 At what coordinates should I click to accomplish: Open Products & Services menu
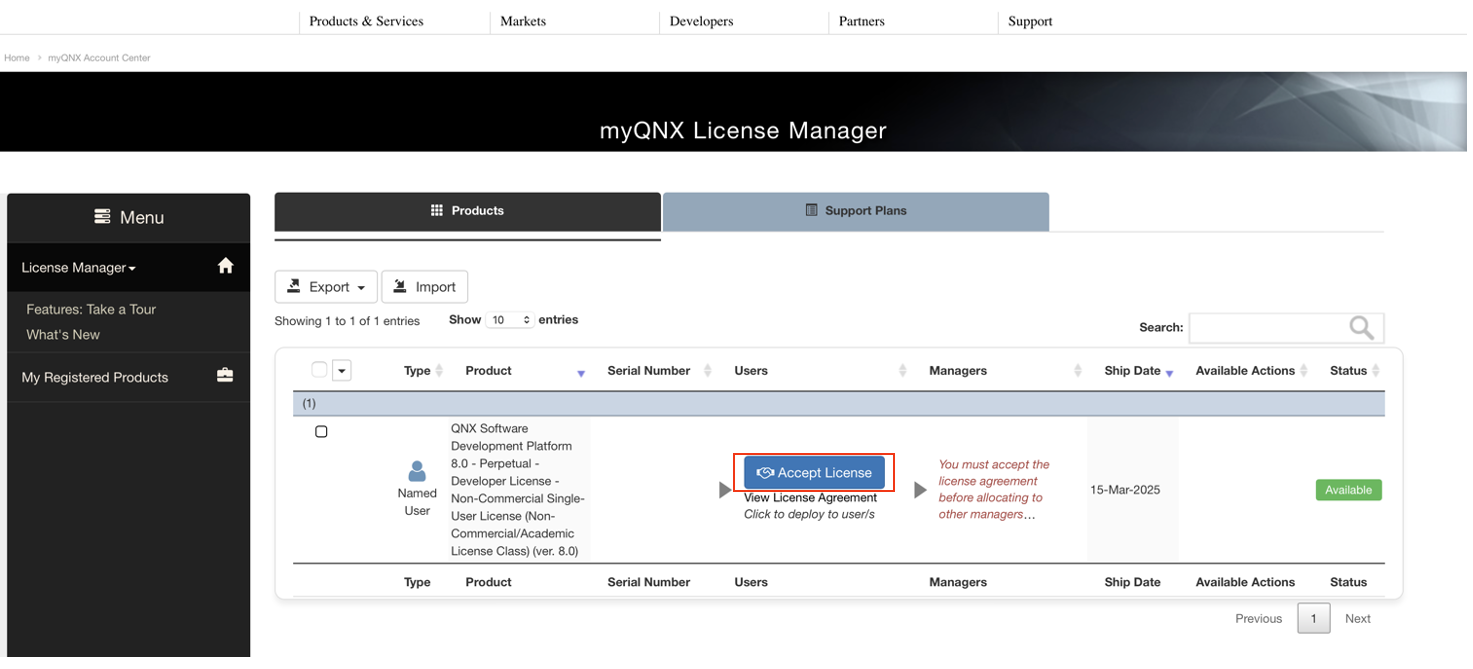(366, 21)
